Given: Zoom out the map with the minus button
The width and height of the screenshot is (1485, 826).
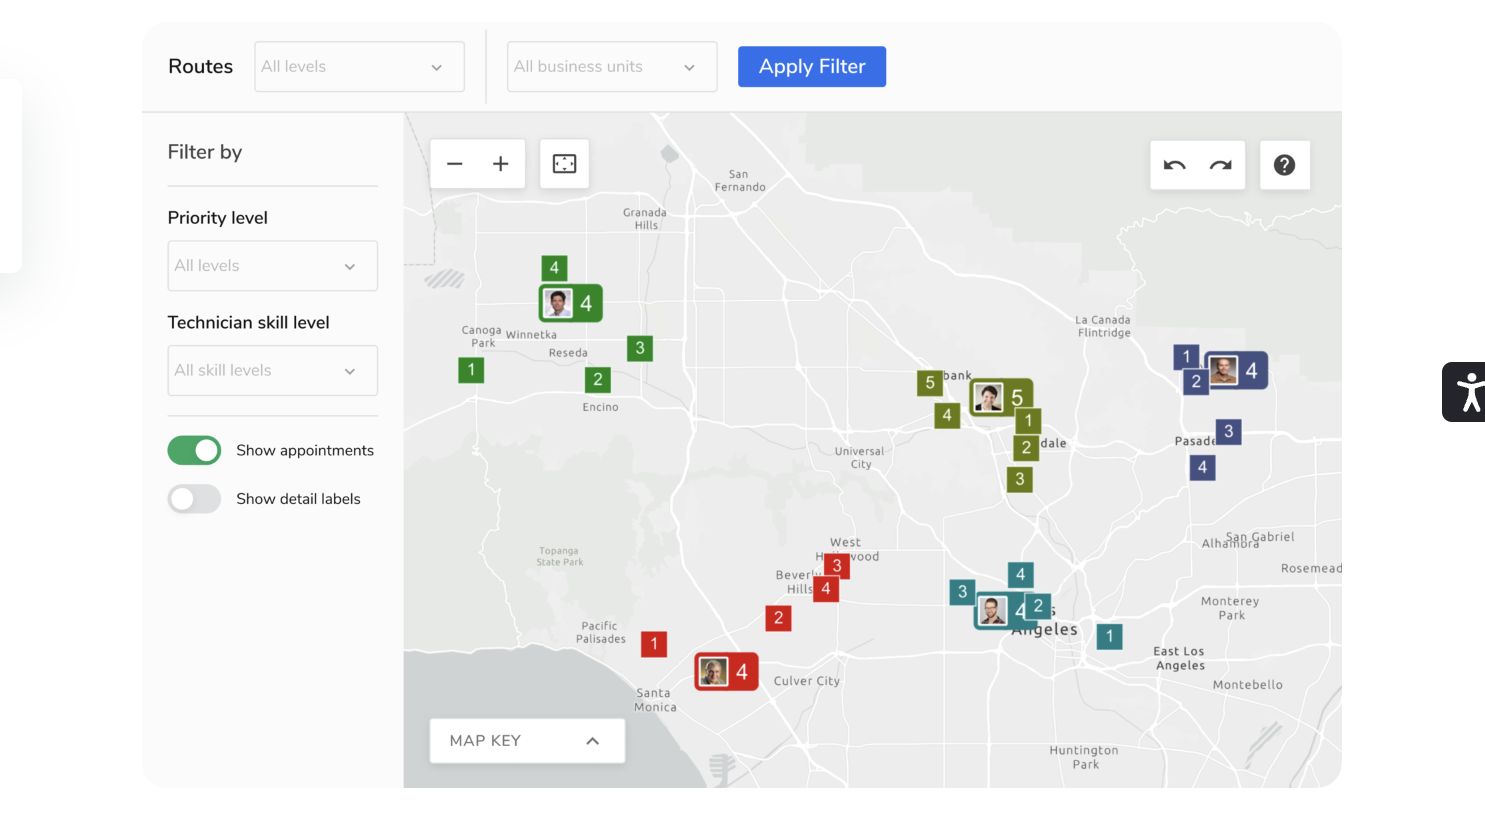Looking at the screenshot, I should point(454,164).
